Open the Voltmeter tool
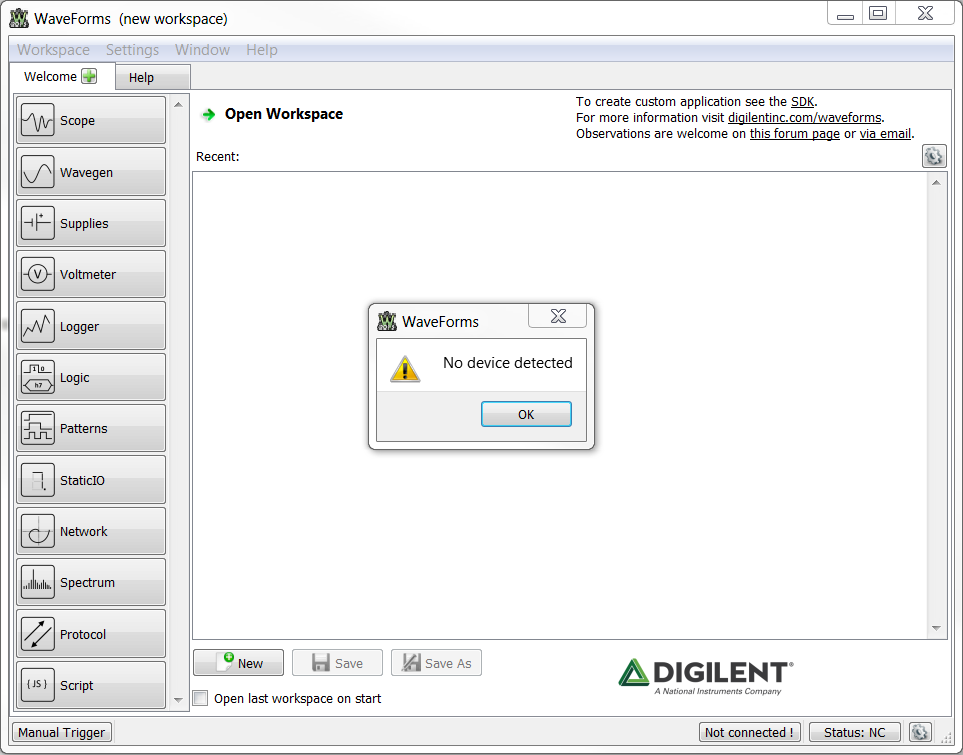This screenshot has width=963, height=755. pyautogui.click(x=91, y=274)
